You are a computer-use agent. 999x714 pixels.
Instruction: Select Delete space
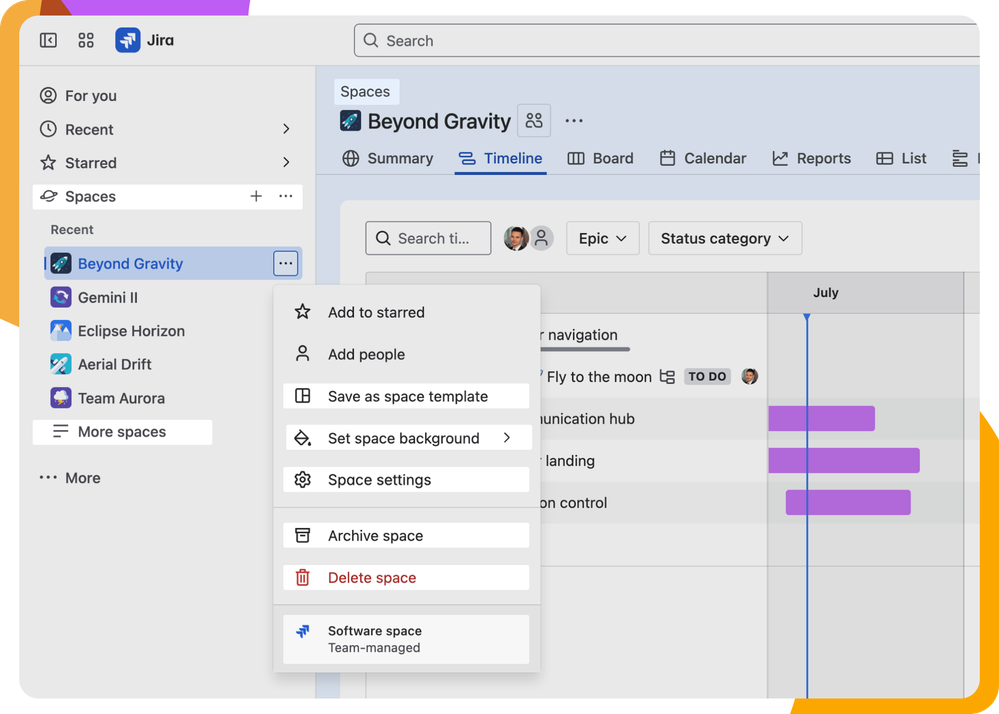[x=406, y=578]
